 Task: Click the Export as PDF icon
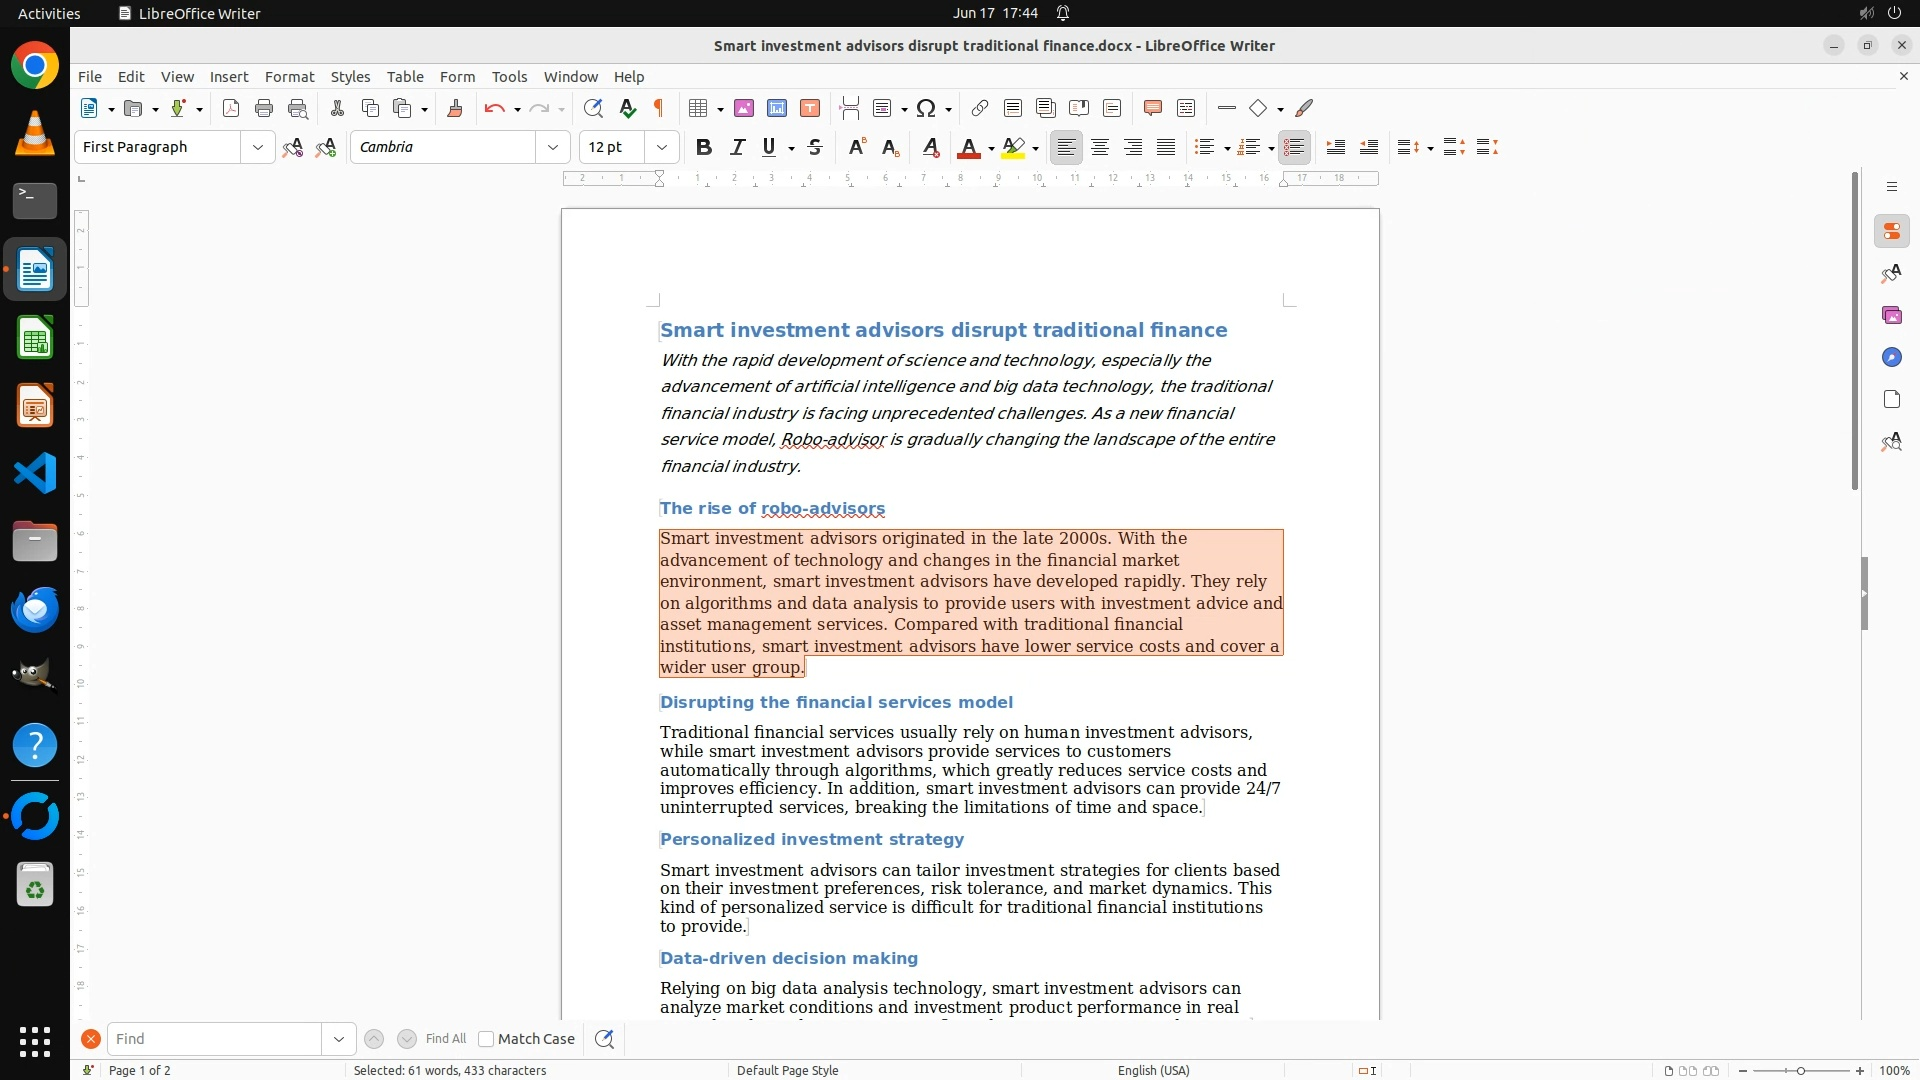pos(231,108)
